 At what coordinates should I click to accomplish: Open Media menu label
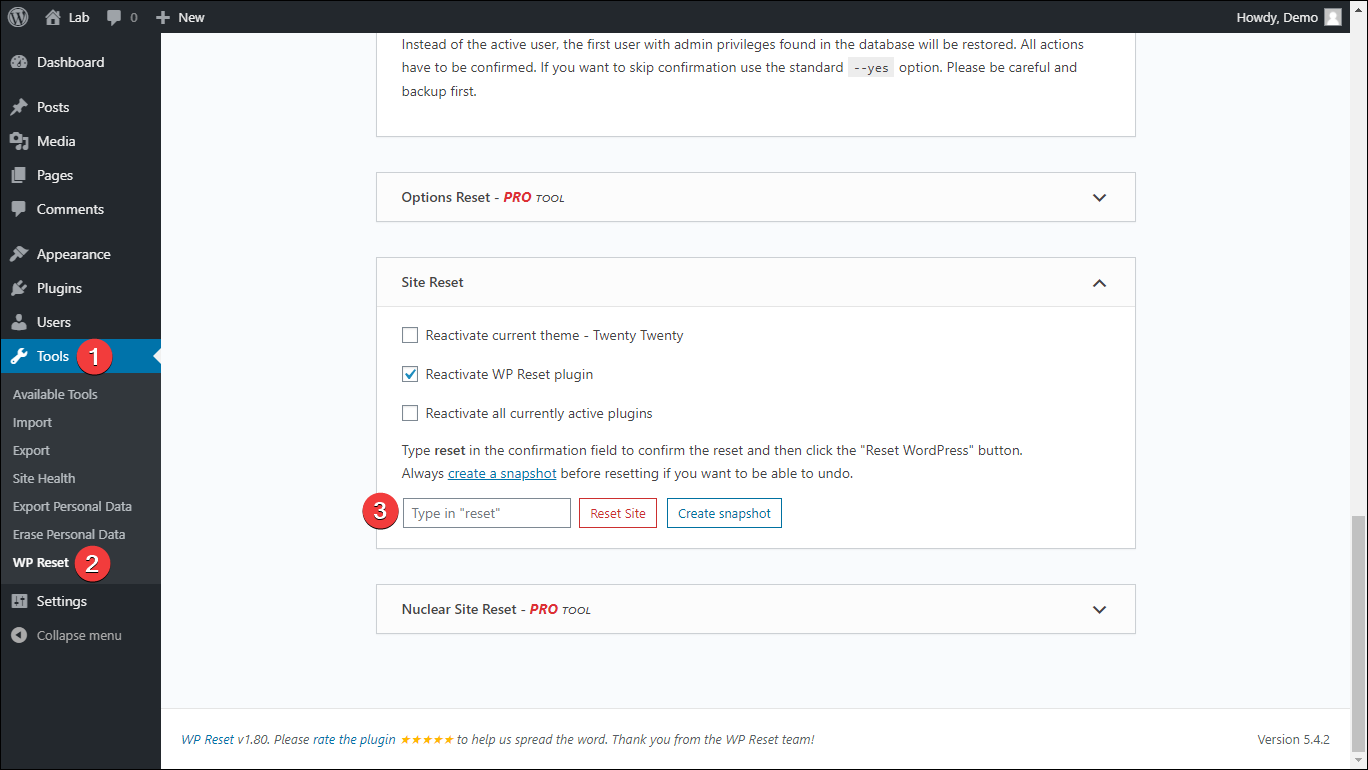coord(56,141)
